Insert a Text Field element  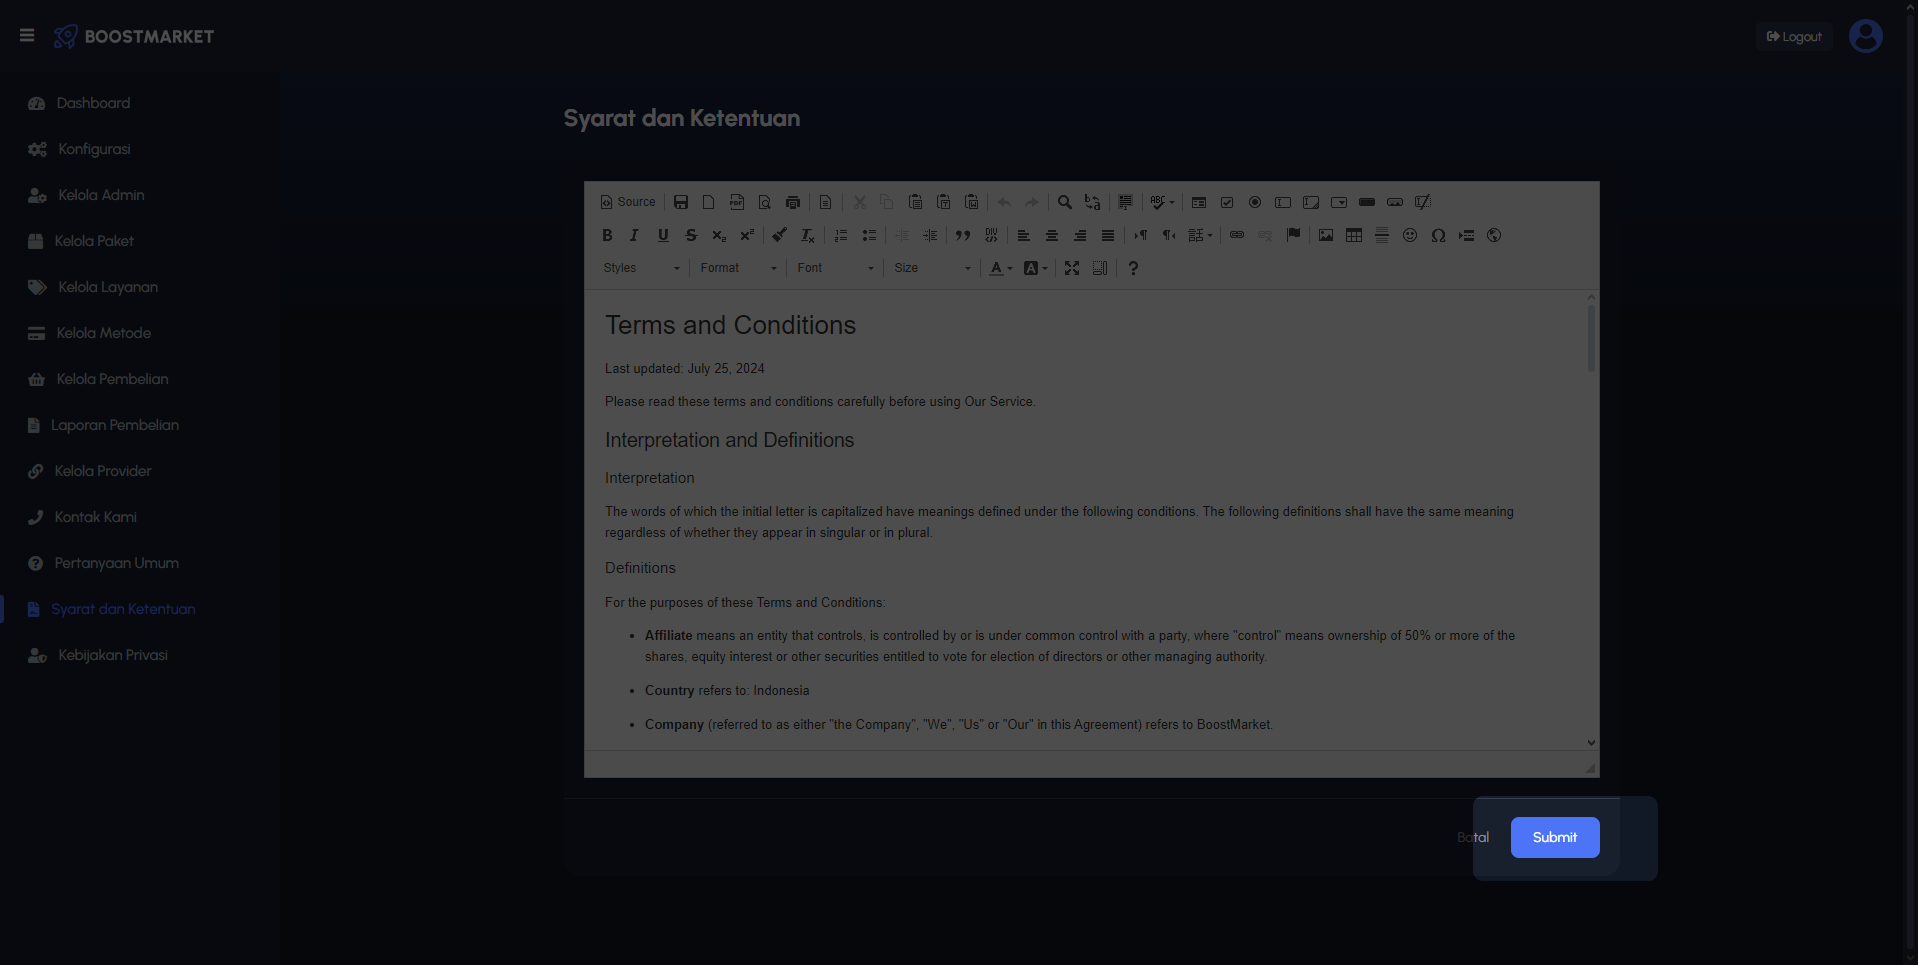coord(1283,202)
